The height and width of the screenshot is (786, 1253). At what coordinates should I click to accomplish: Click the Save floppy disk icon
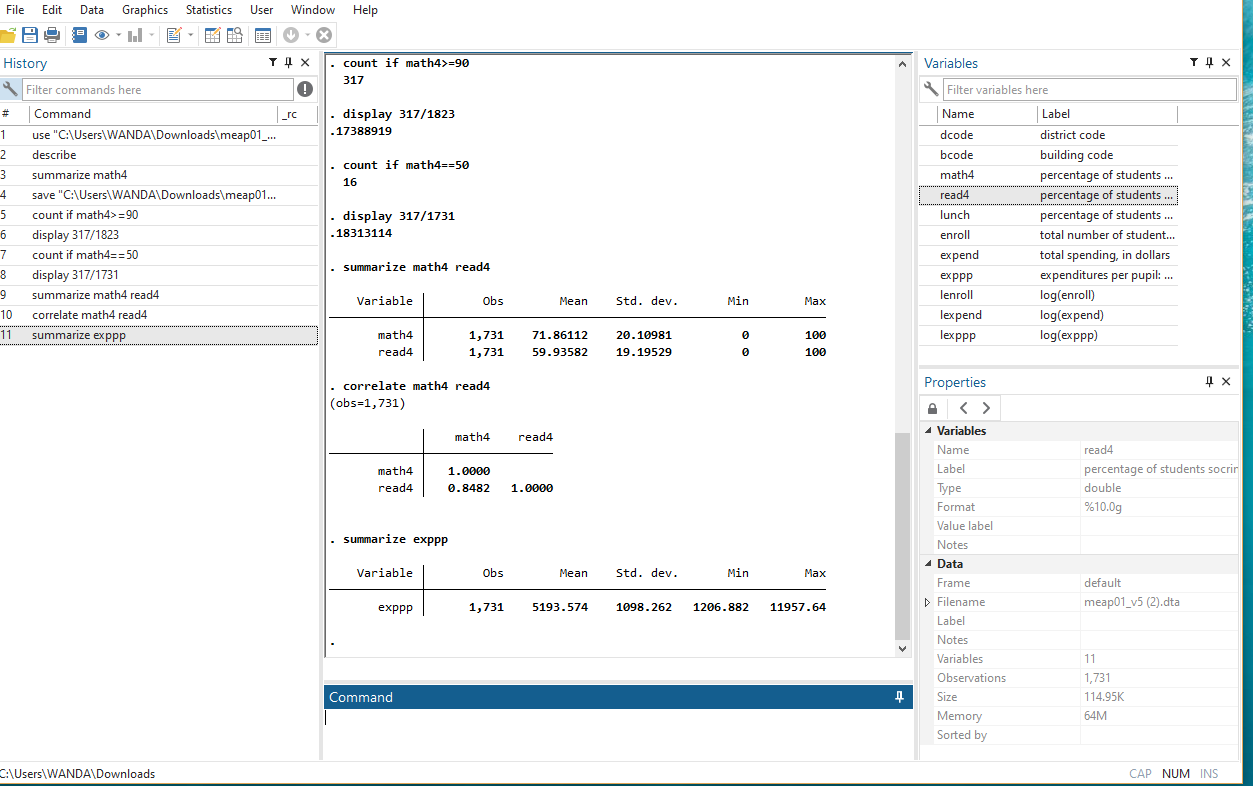[x=30, y=35]
